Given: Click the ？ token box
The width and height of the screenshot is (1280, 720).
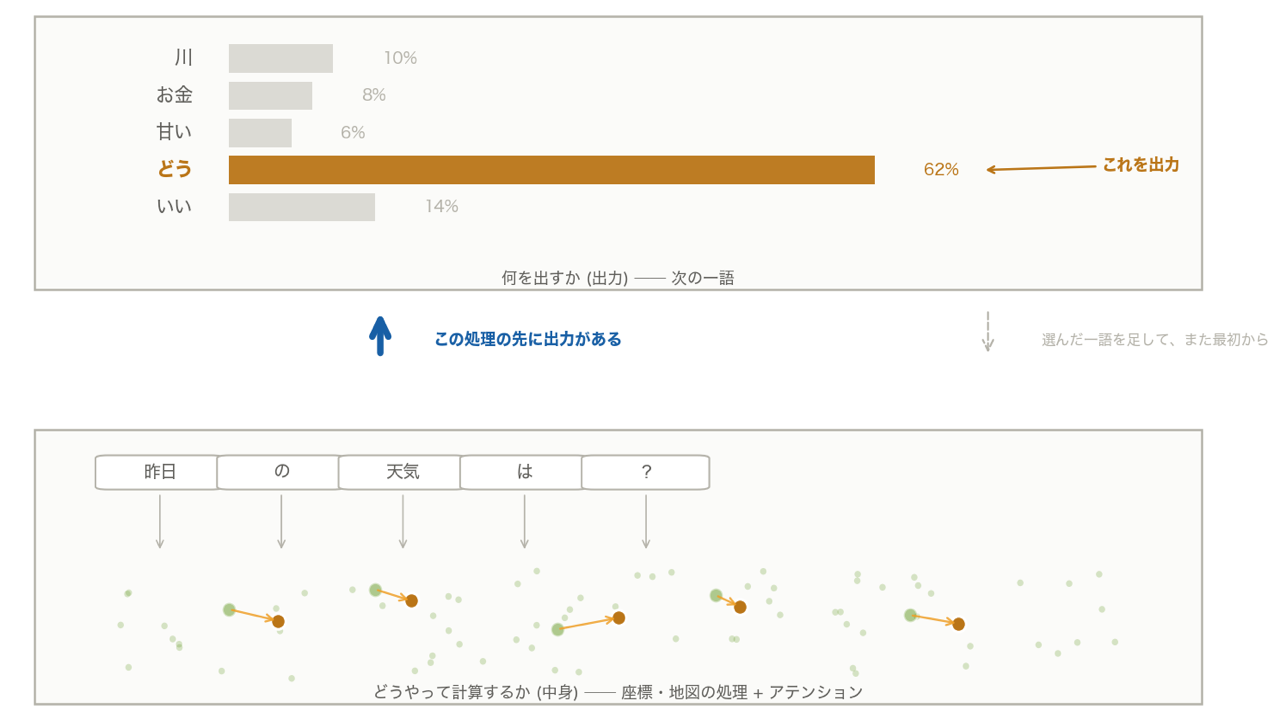Looking at the screenshot, I should [x=646, y=472].
